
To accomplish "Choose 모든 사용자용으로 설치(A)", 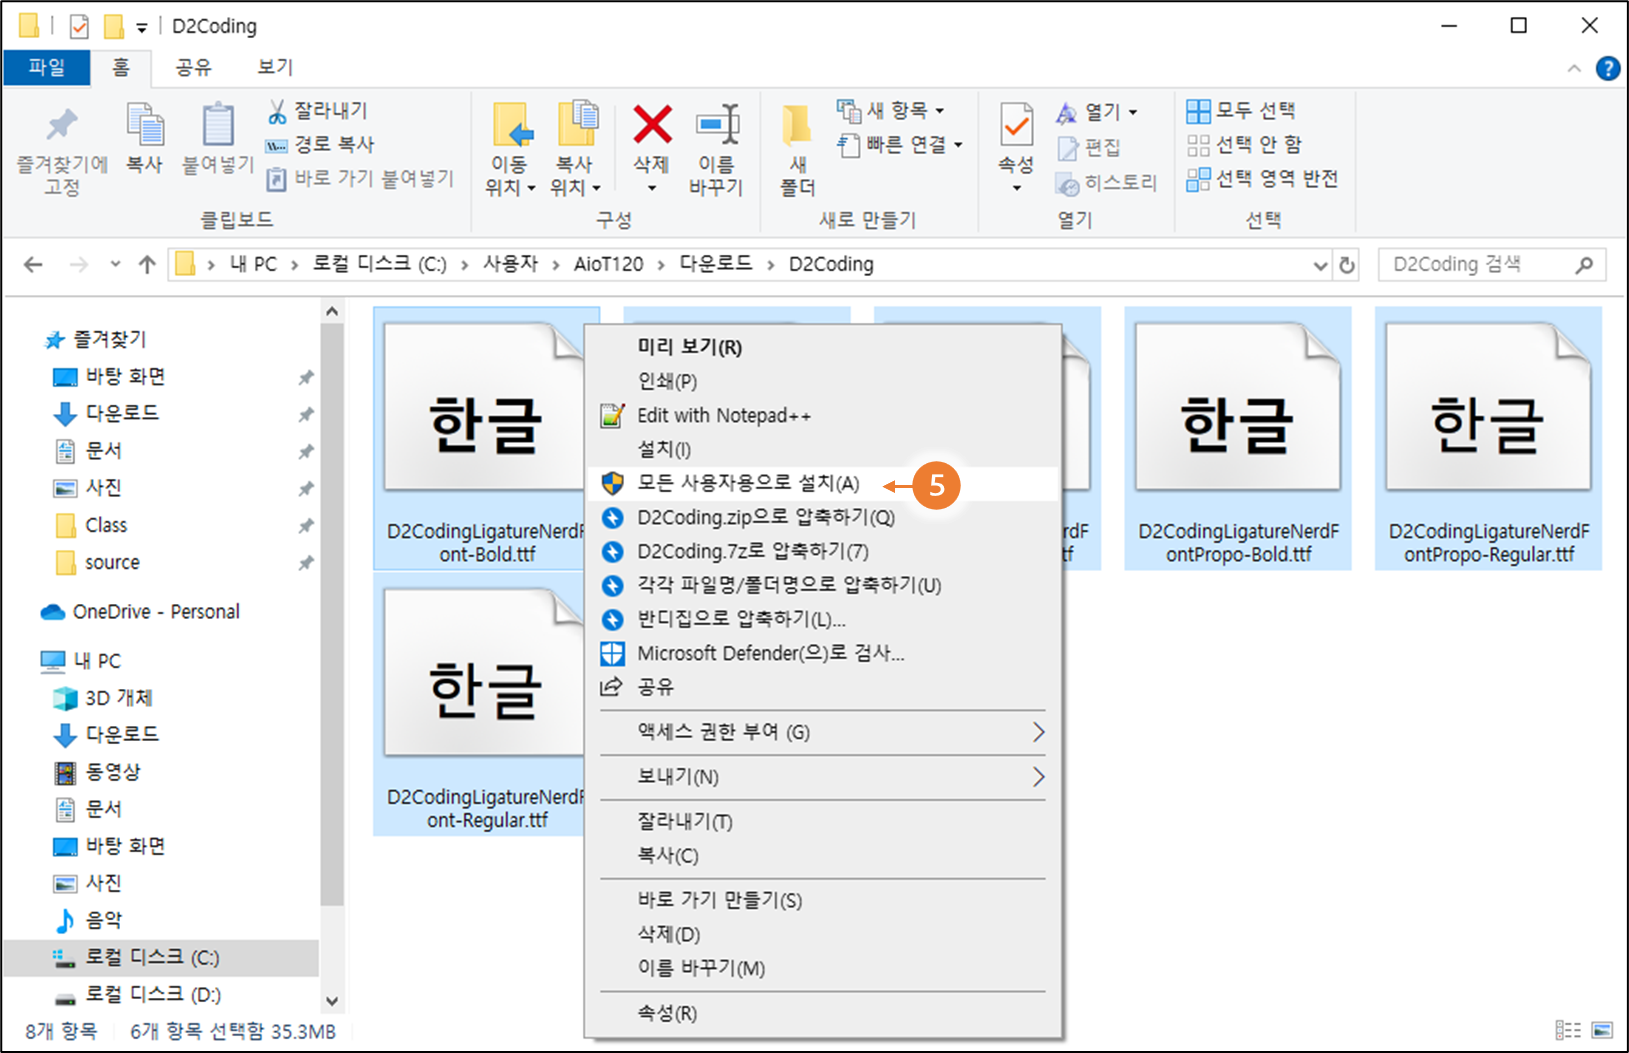I will (x=823, y=483).
